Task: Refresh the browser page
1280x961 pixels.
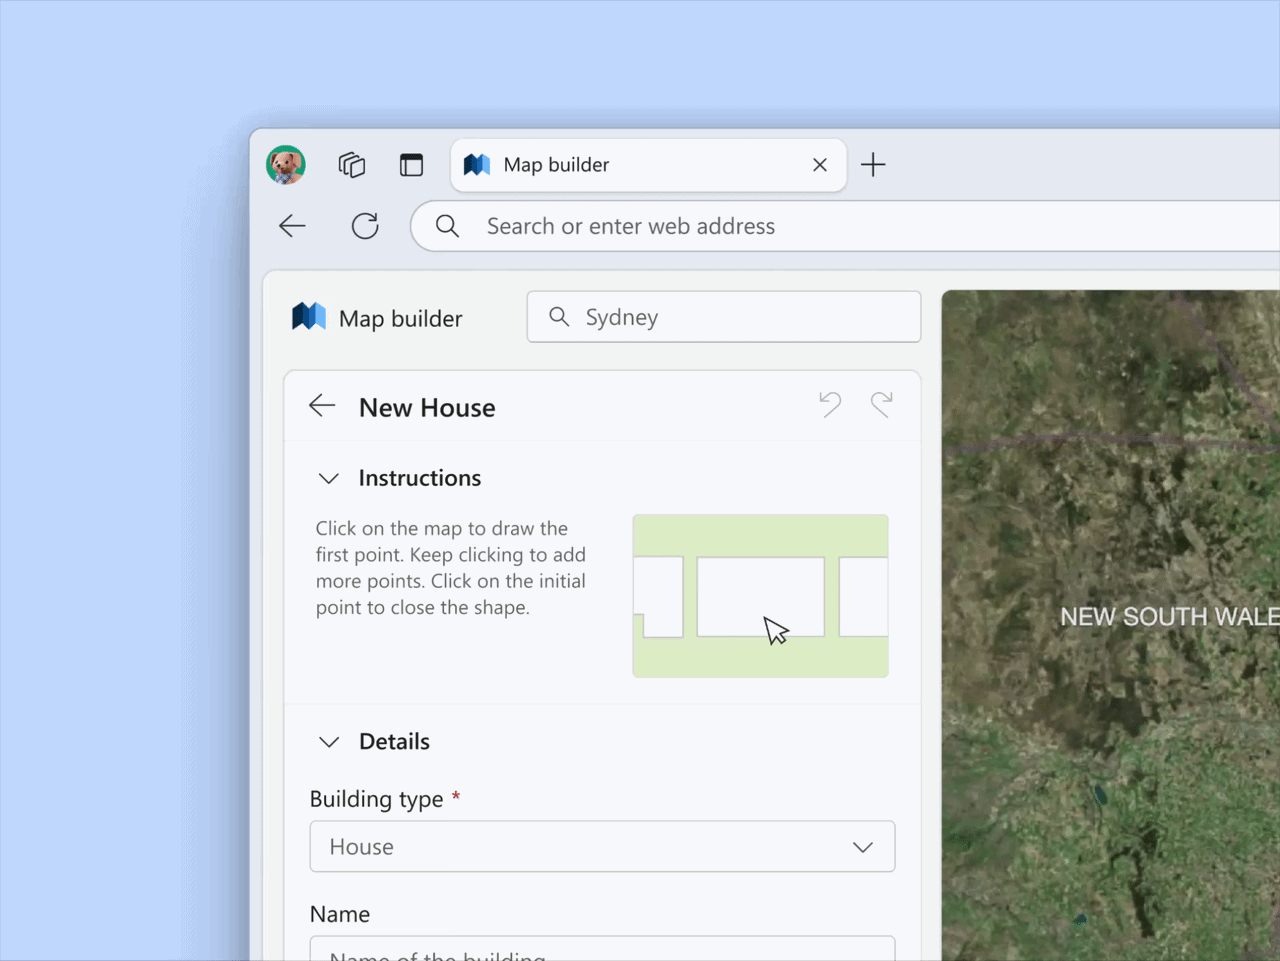Action: point(365,226)
